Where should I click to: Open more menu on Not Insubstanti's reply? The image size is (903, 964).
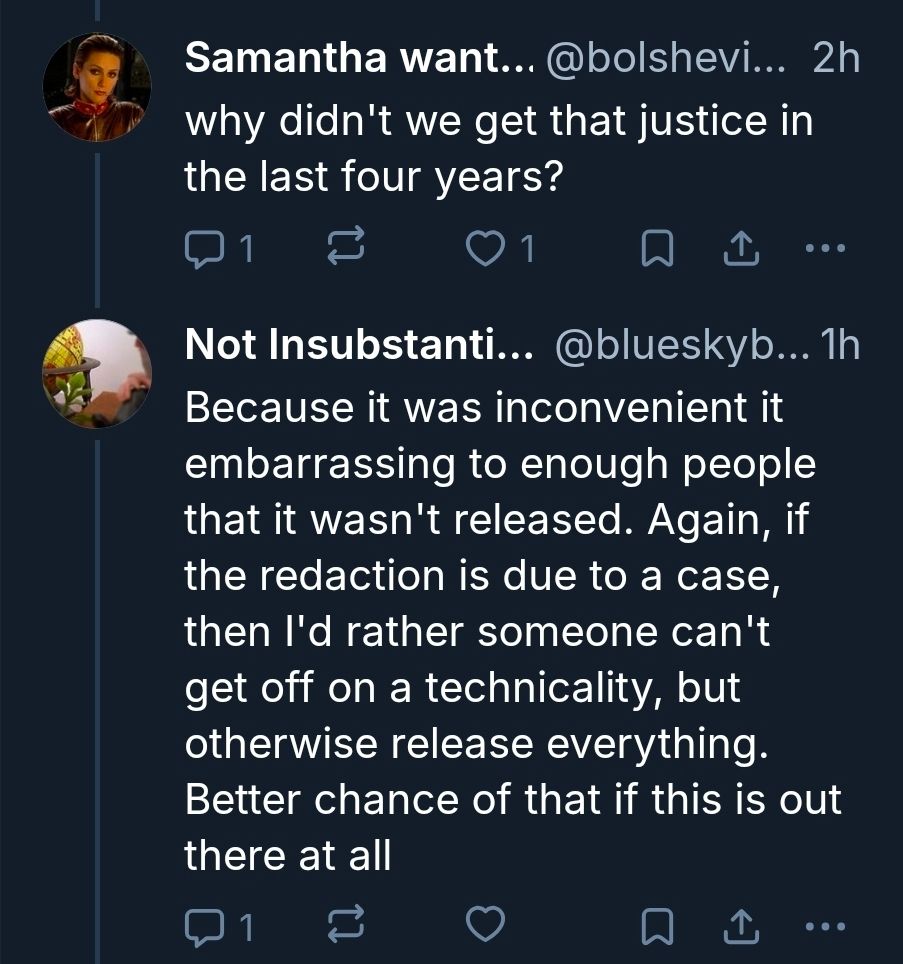point(827,929)
